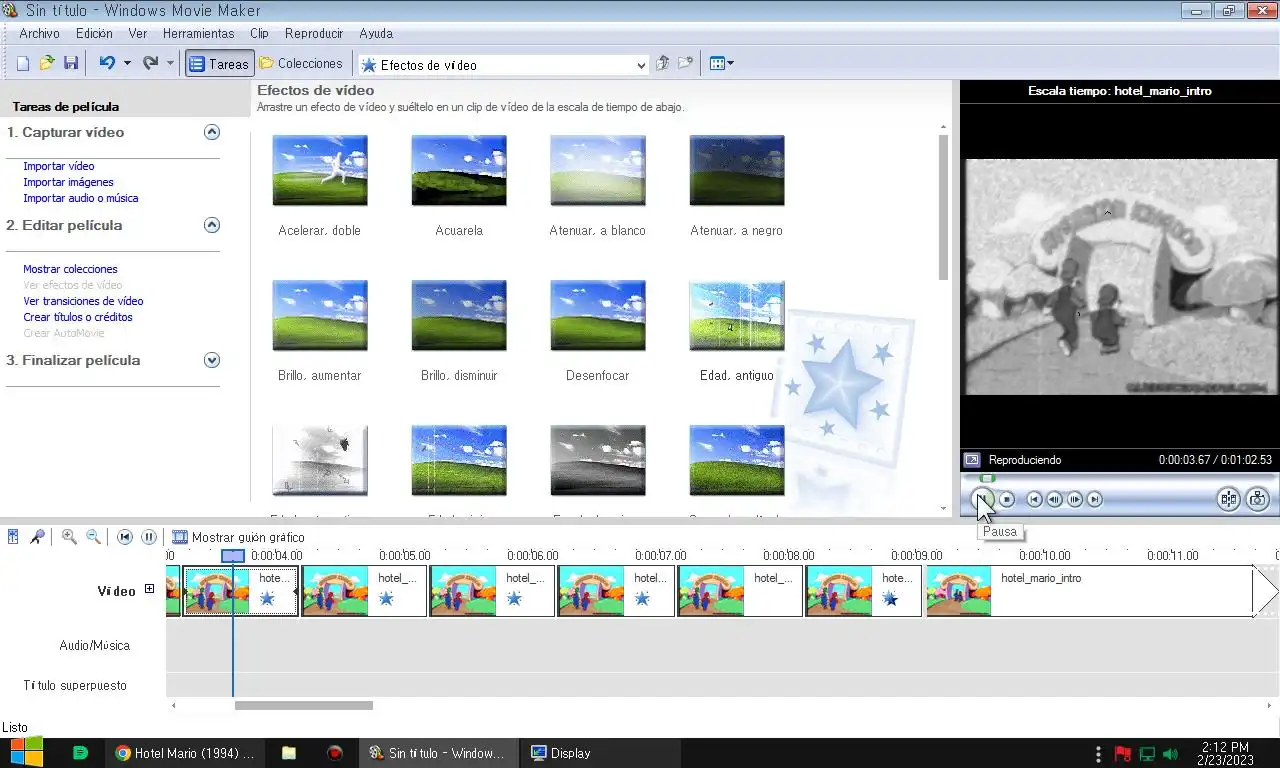Open the Herramientas menu

point(198,33)
